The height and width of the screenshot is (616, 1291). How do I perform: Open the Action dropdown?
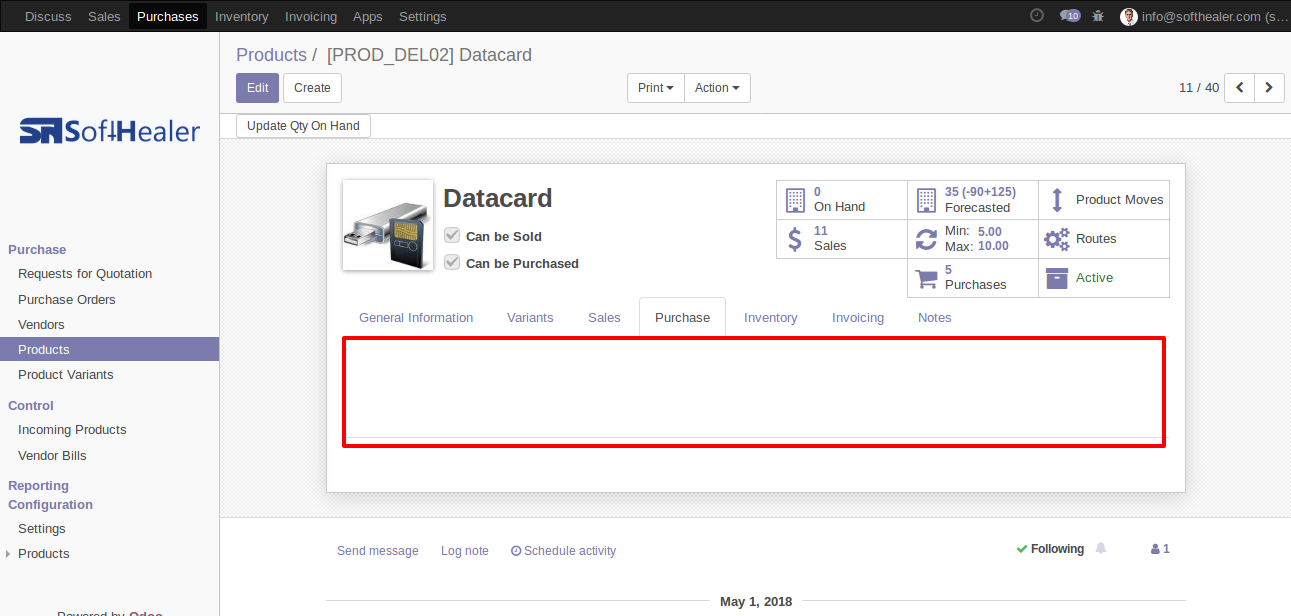click(x=717, y=88)
